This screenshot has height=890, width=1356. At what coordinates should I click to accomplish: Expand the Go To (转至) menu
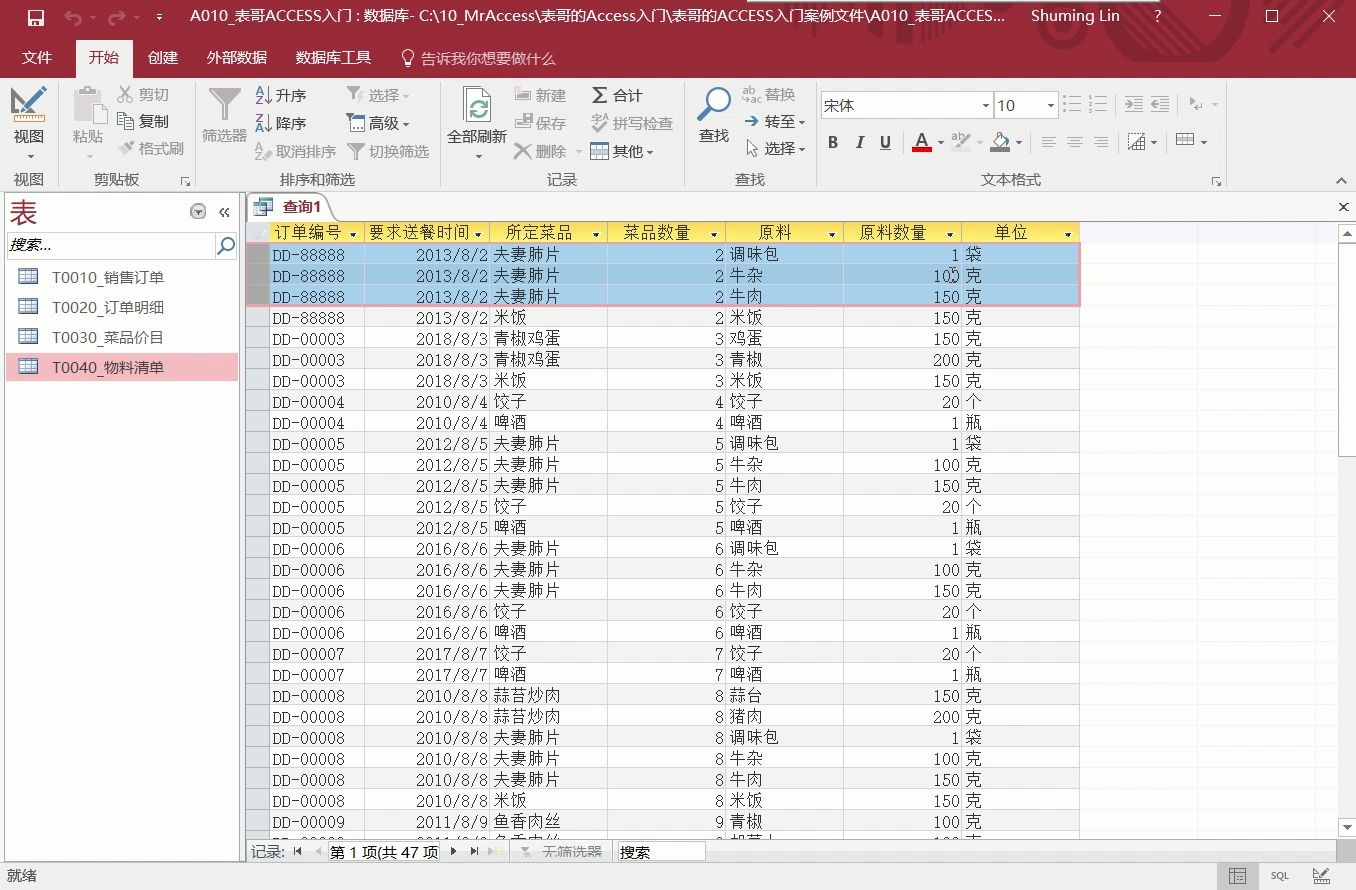775,121
